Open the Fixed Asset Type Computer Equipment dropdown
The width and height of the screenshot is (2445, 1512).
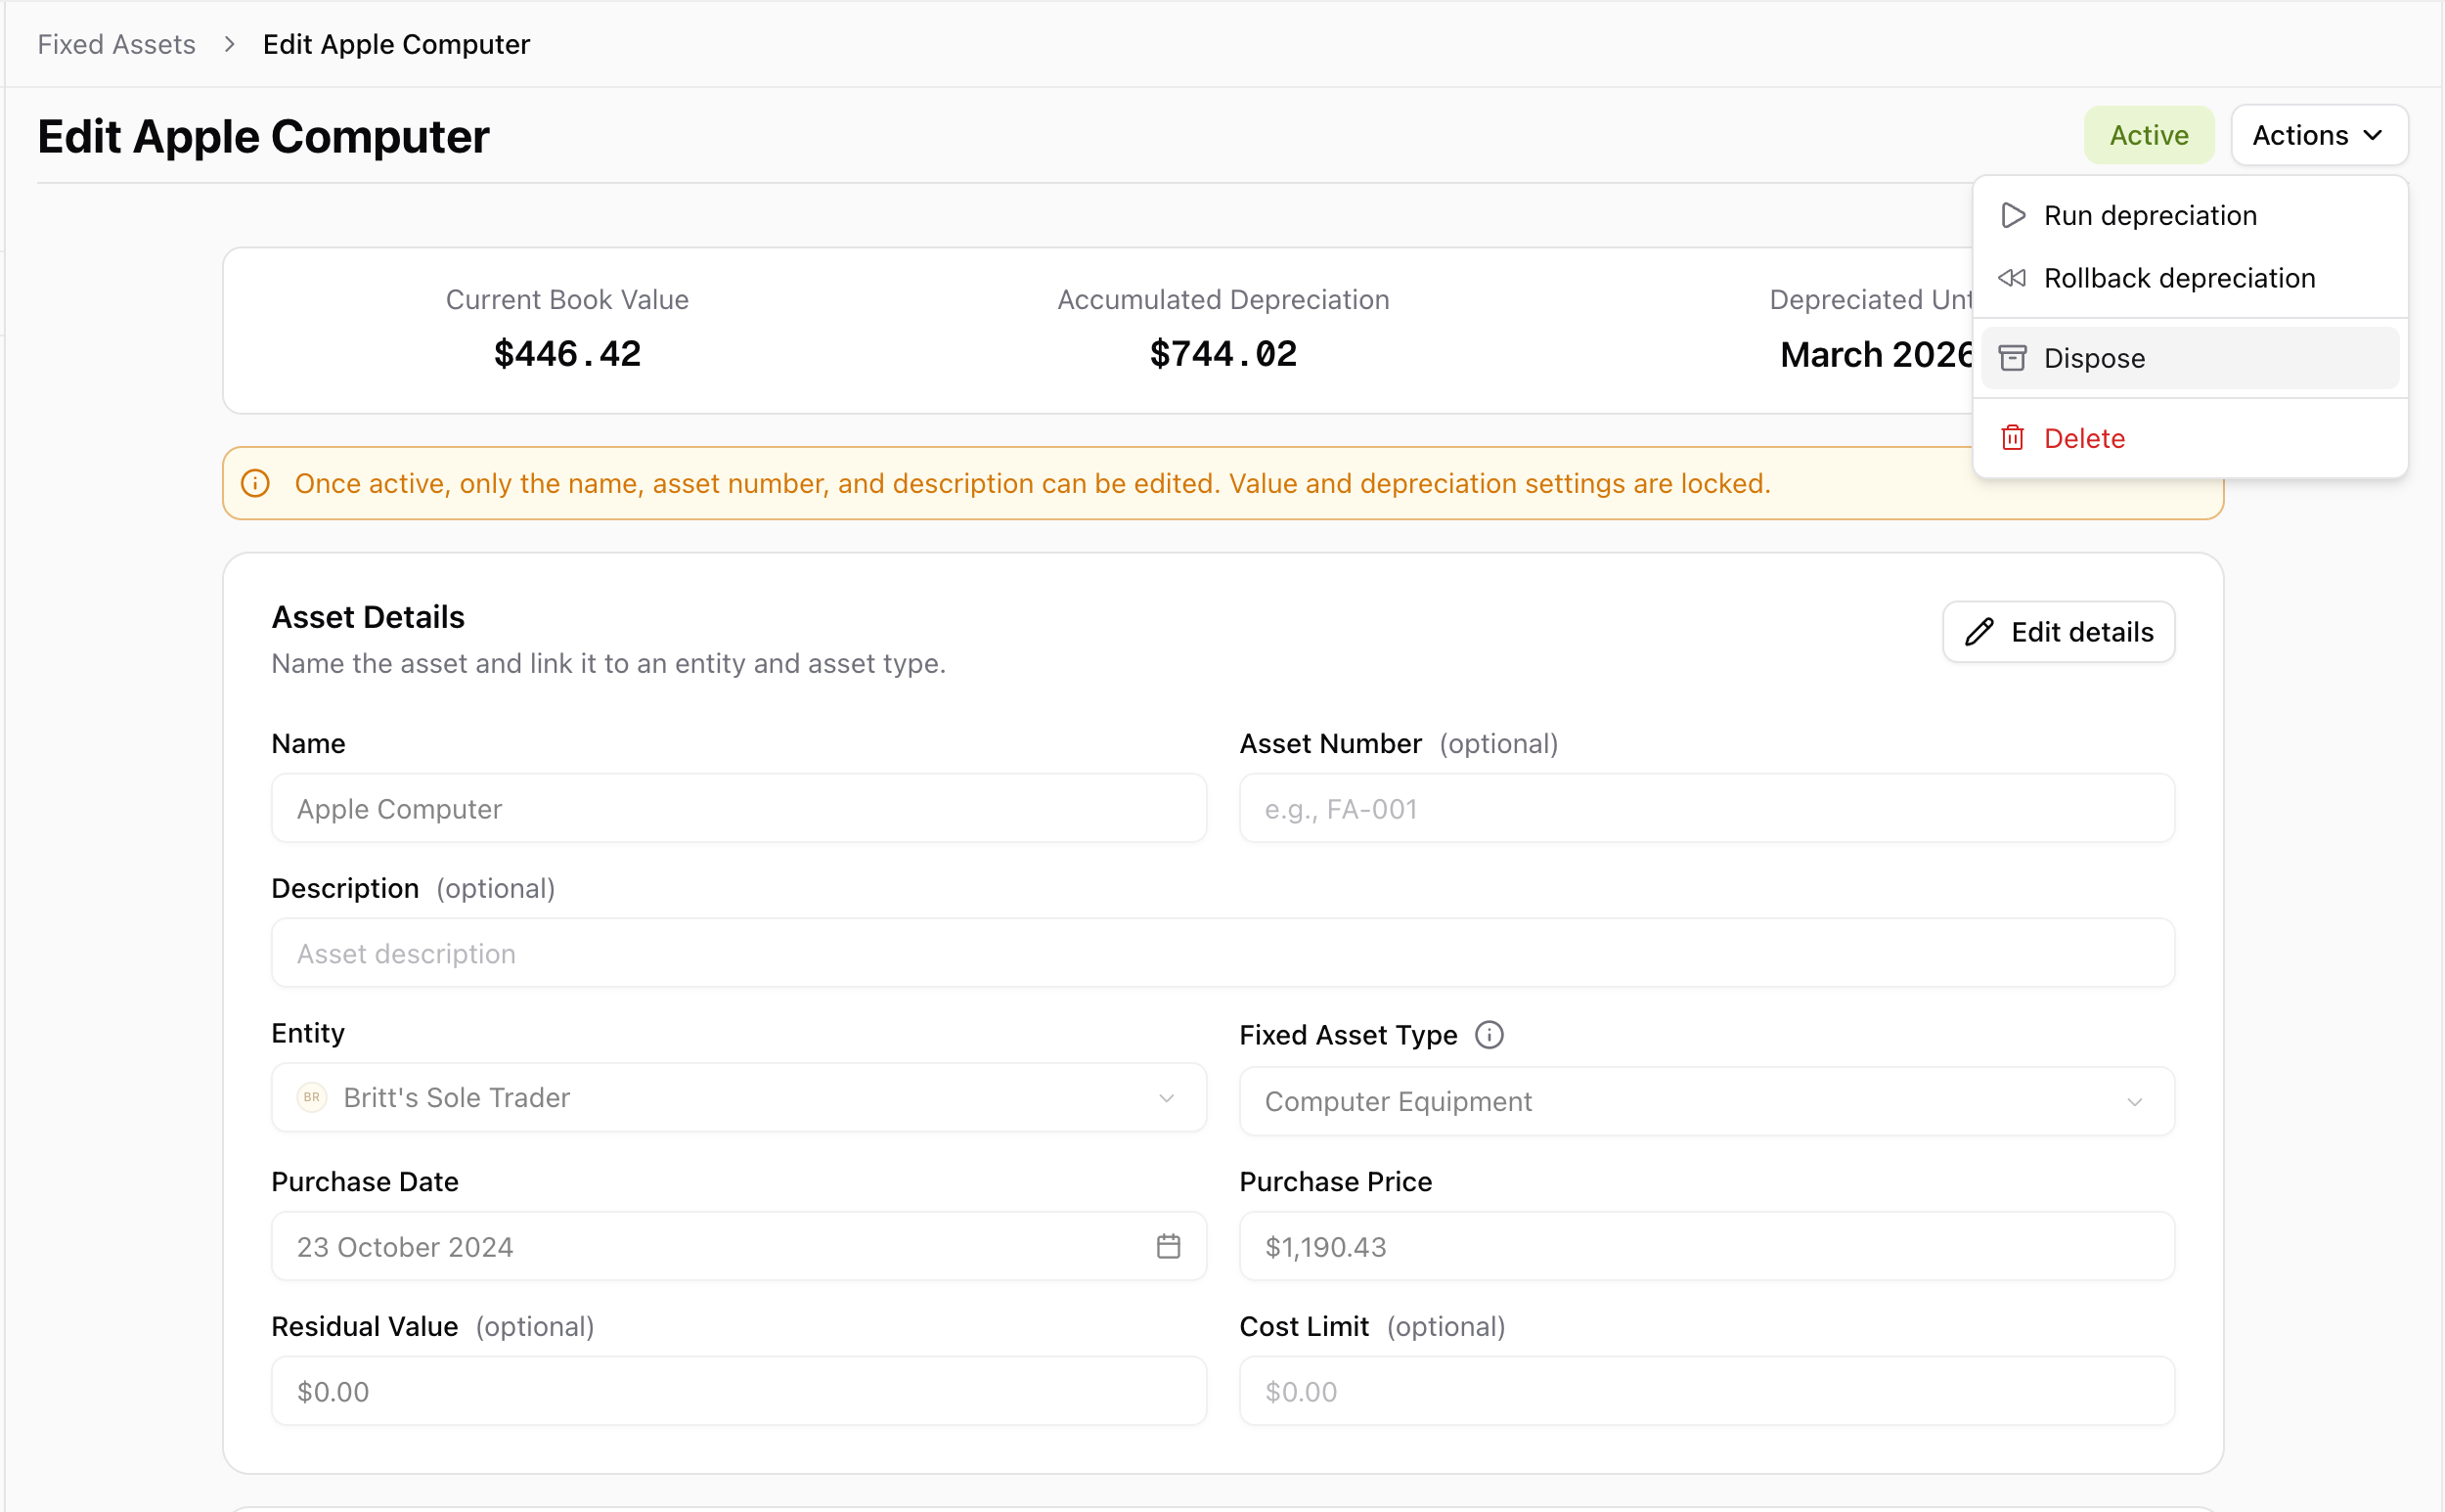pos(1707,1102)
